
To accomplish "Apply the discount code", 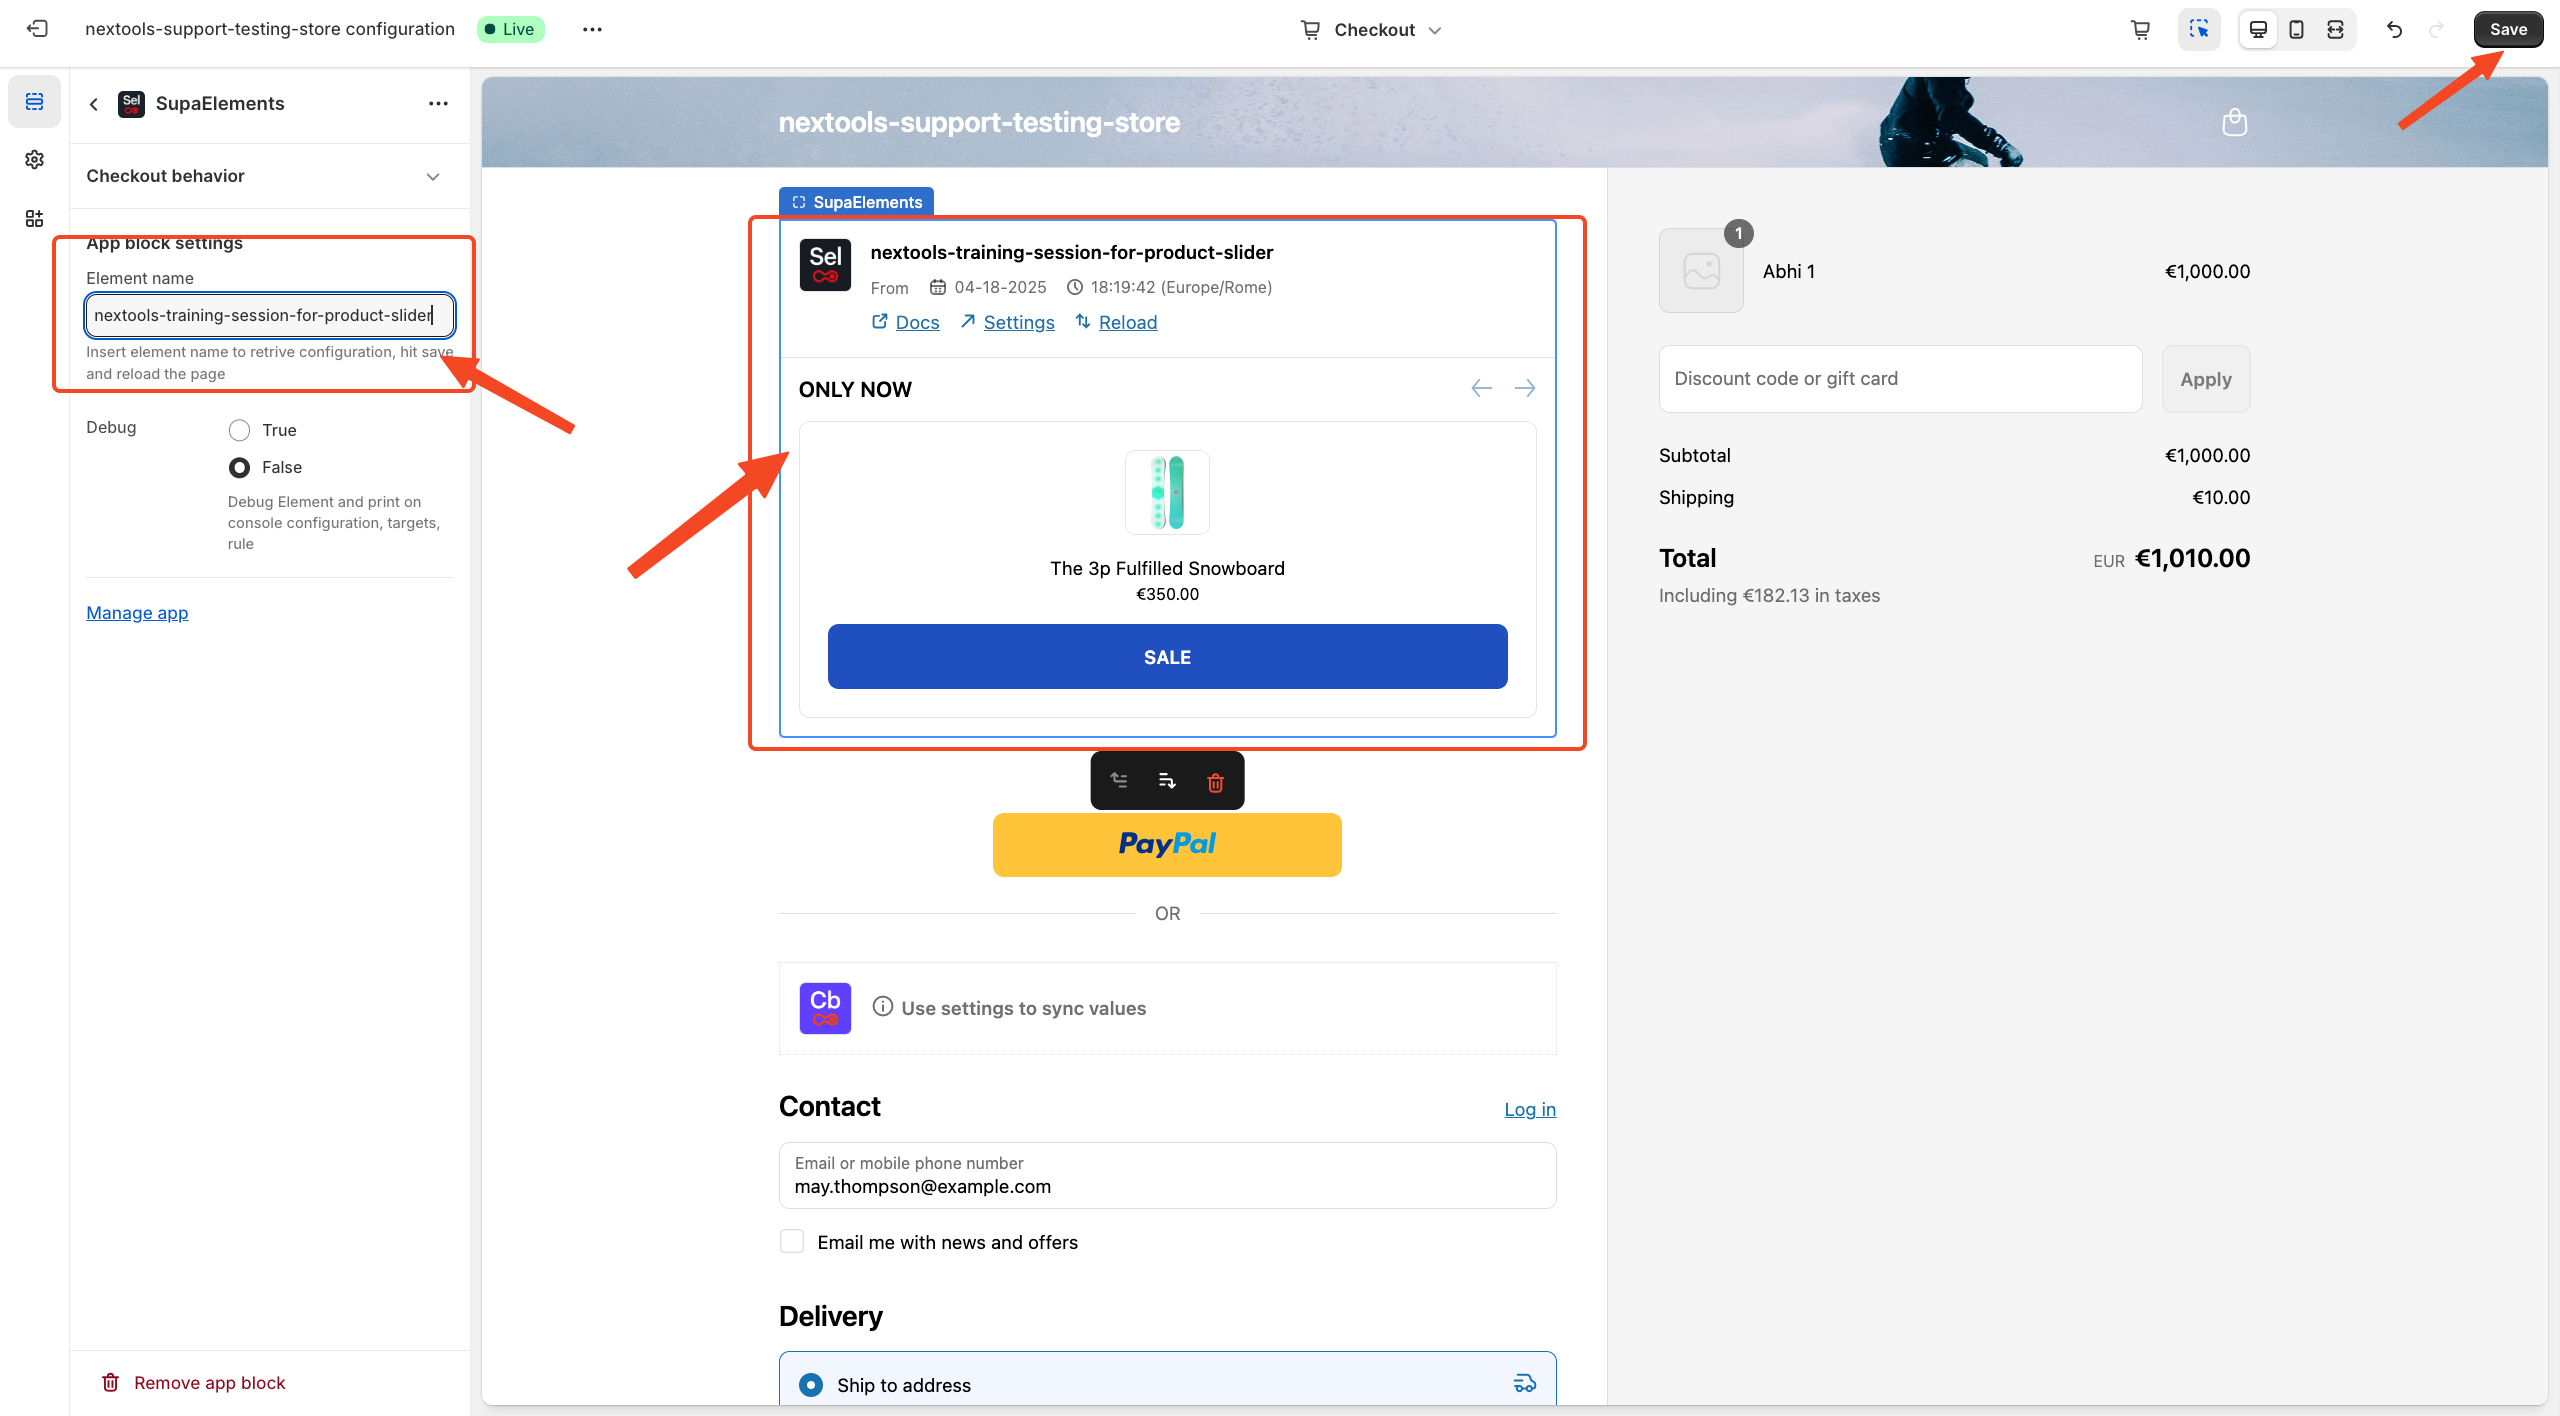I will [x=2206, y=379].
